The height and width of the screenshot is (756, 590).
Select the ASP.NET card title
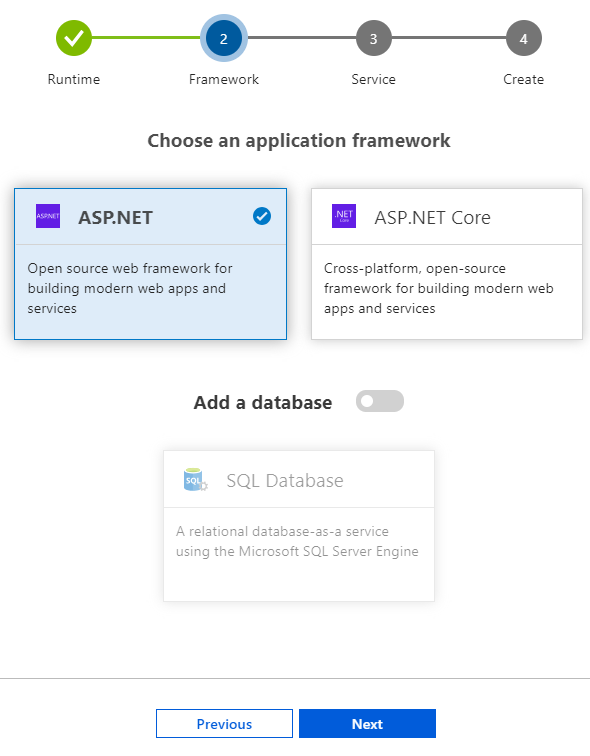point(116,218)
